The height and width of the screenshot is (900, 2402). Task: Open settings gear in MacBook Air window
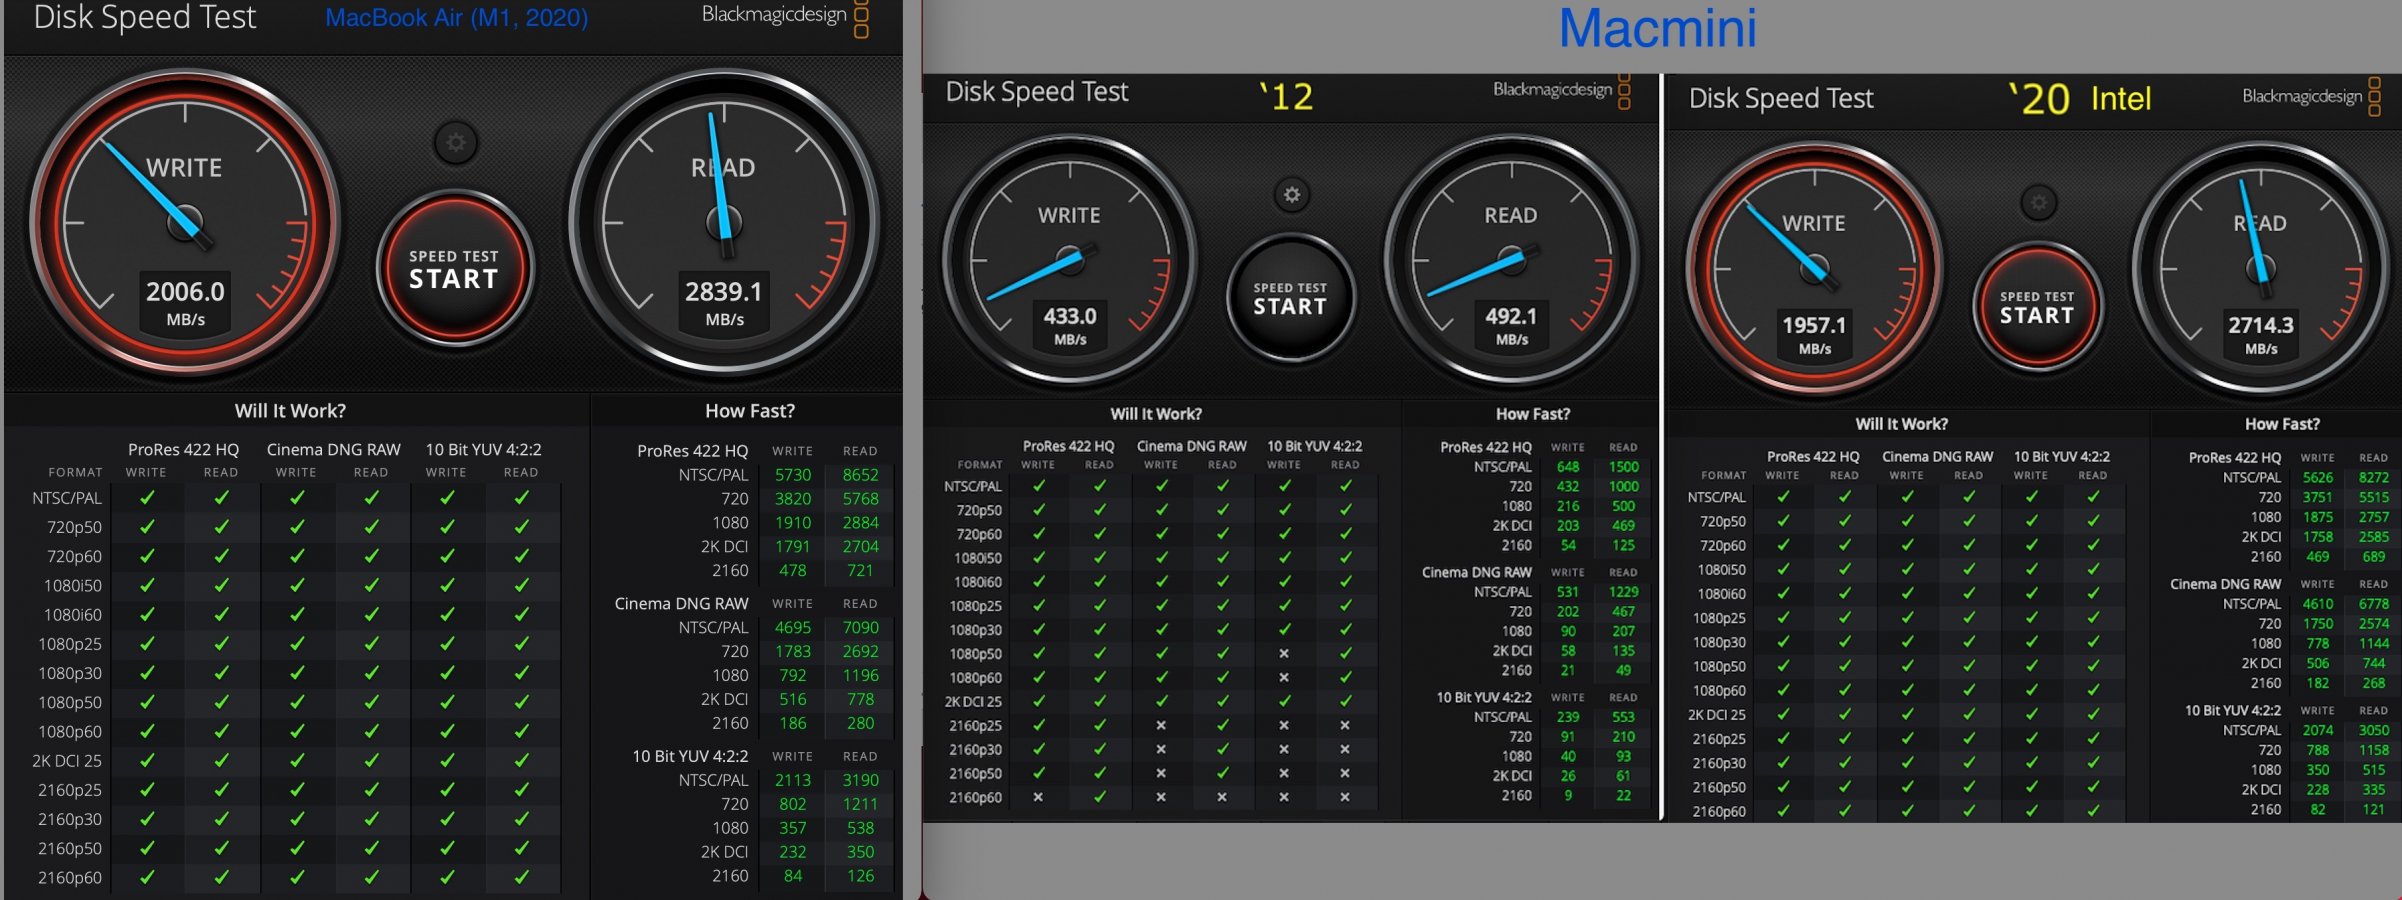[x=456, y=143]
